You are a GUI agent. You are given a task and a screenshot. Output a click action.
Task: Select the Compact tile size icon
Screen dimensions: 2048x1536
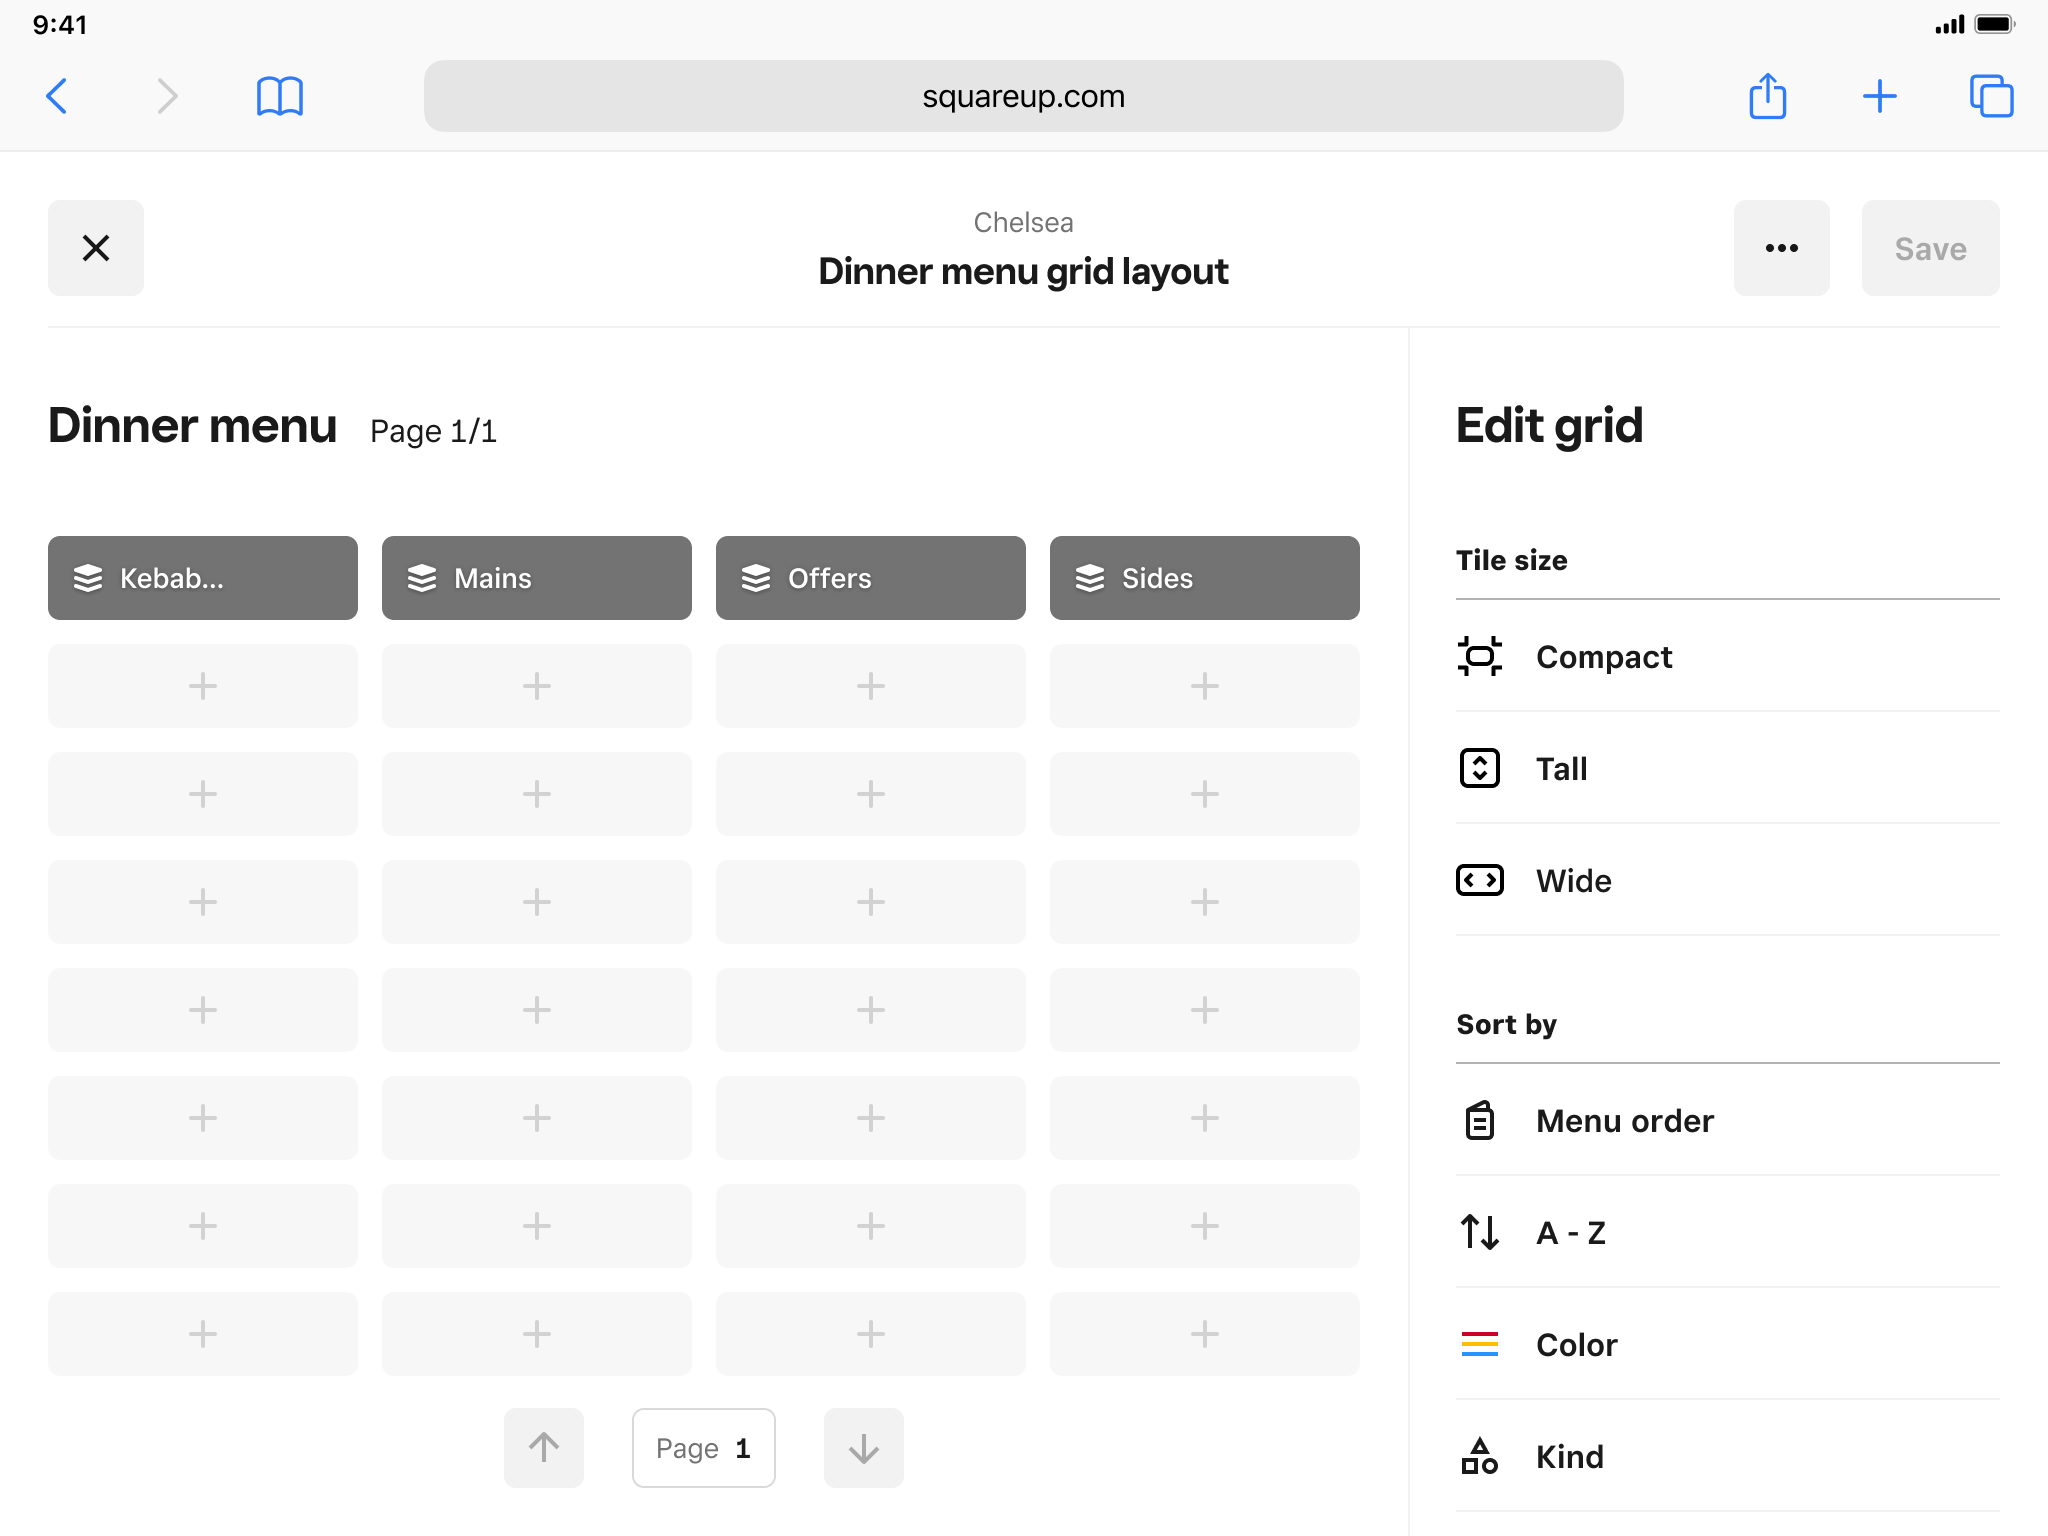pyautogui.click(x=1479, y=657)
